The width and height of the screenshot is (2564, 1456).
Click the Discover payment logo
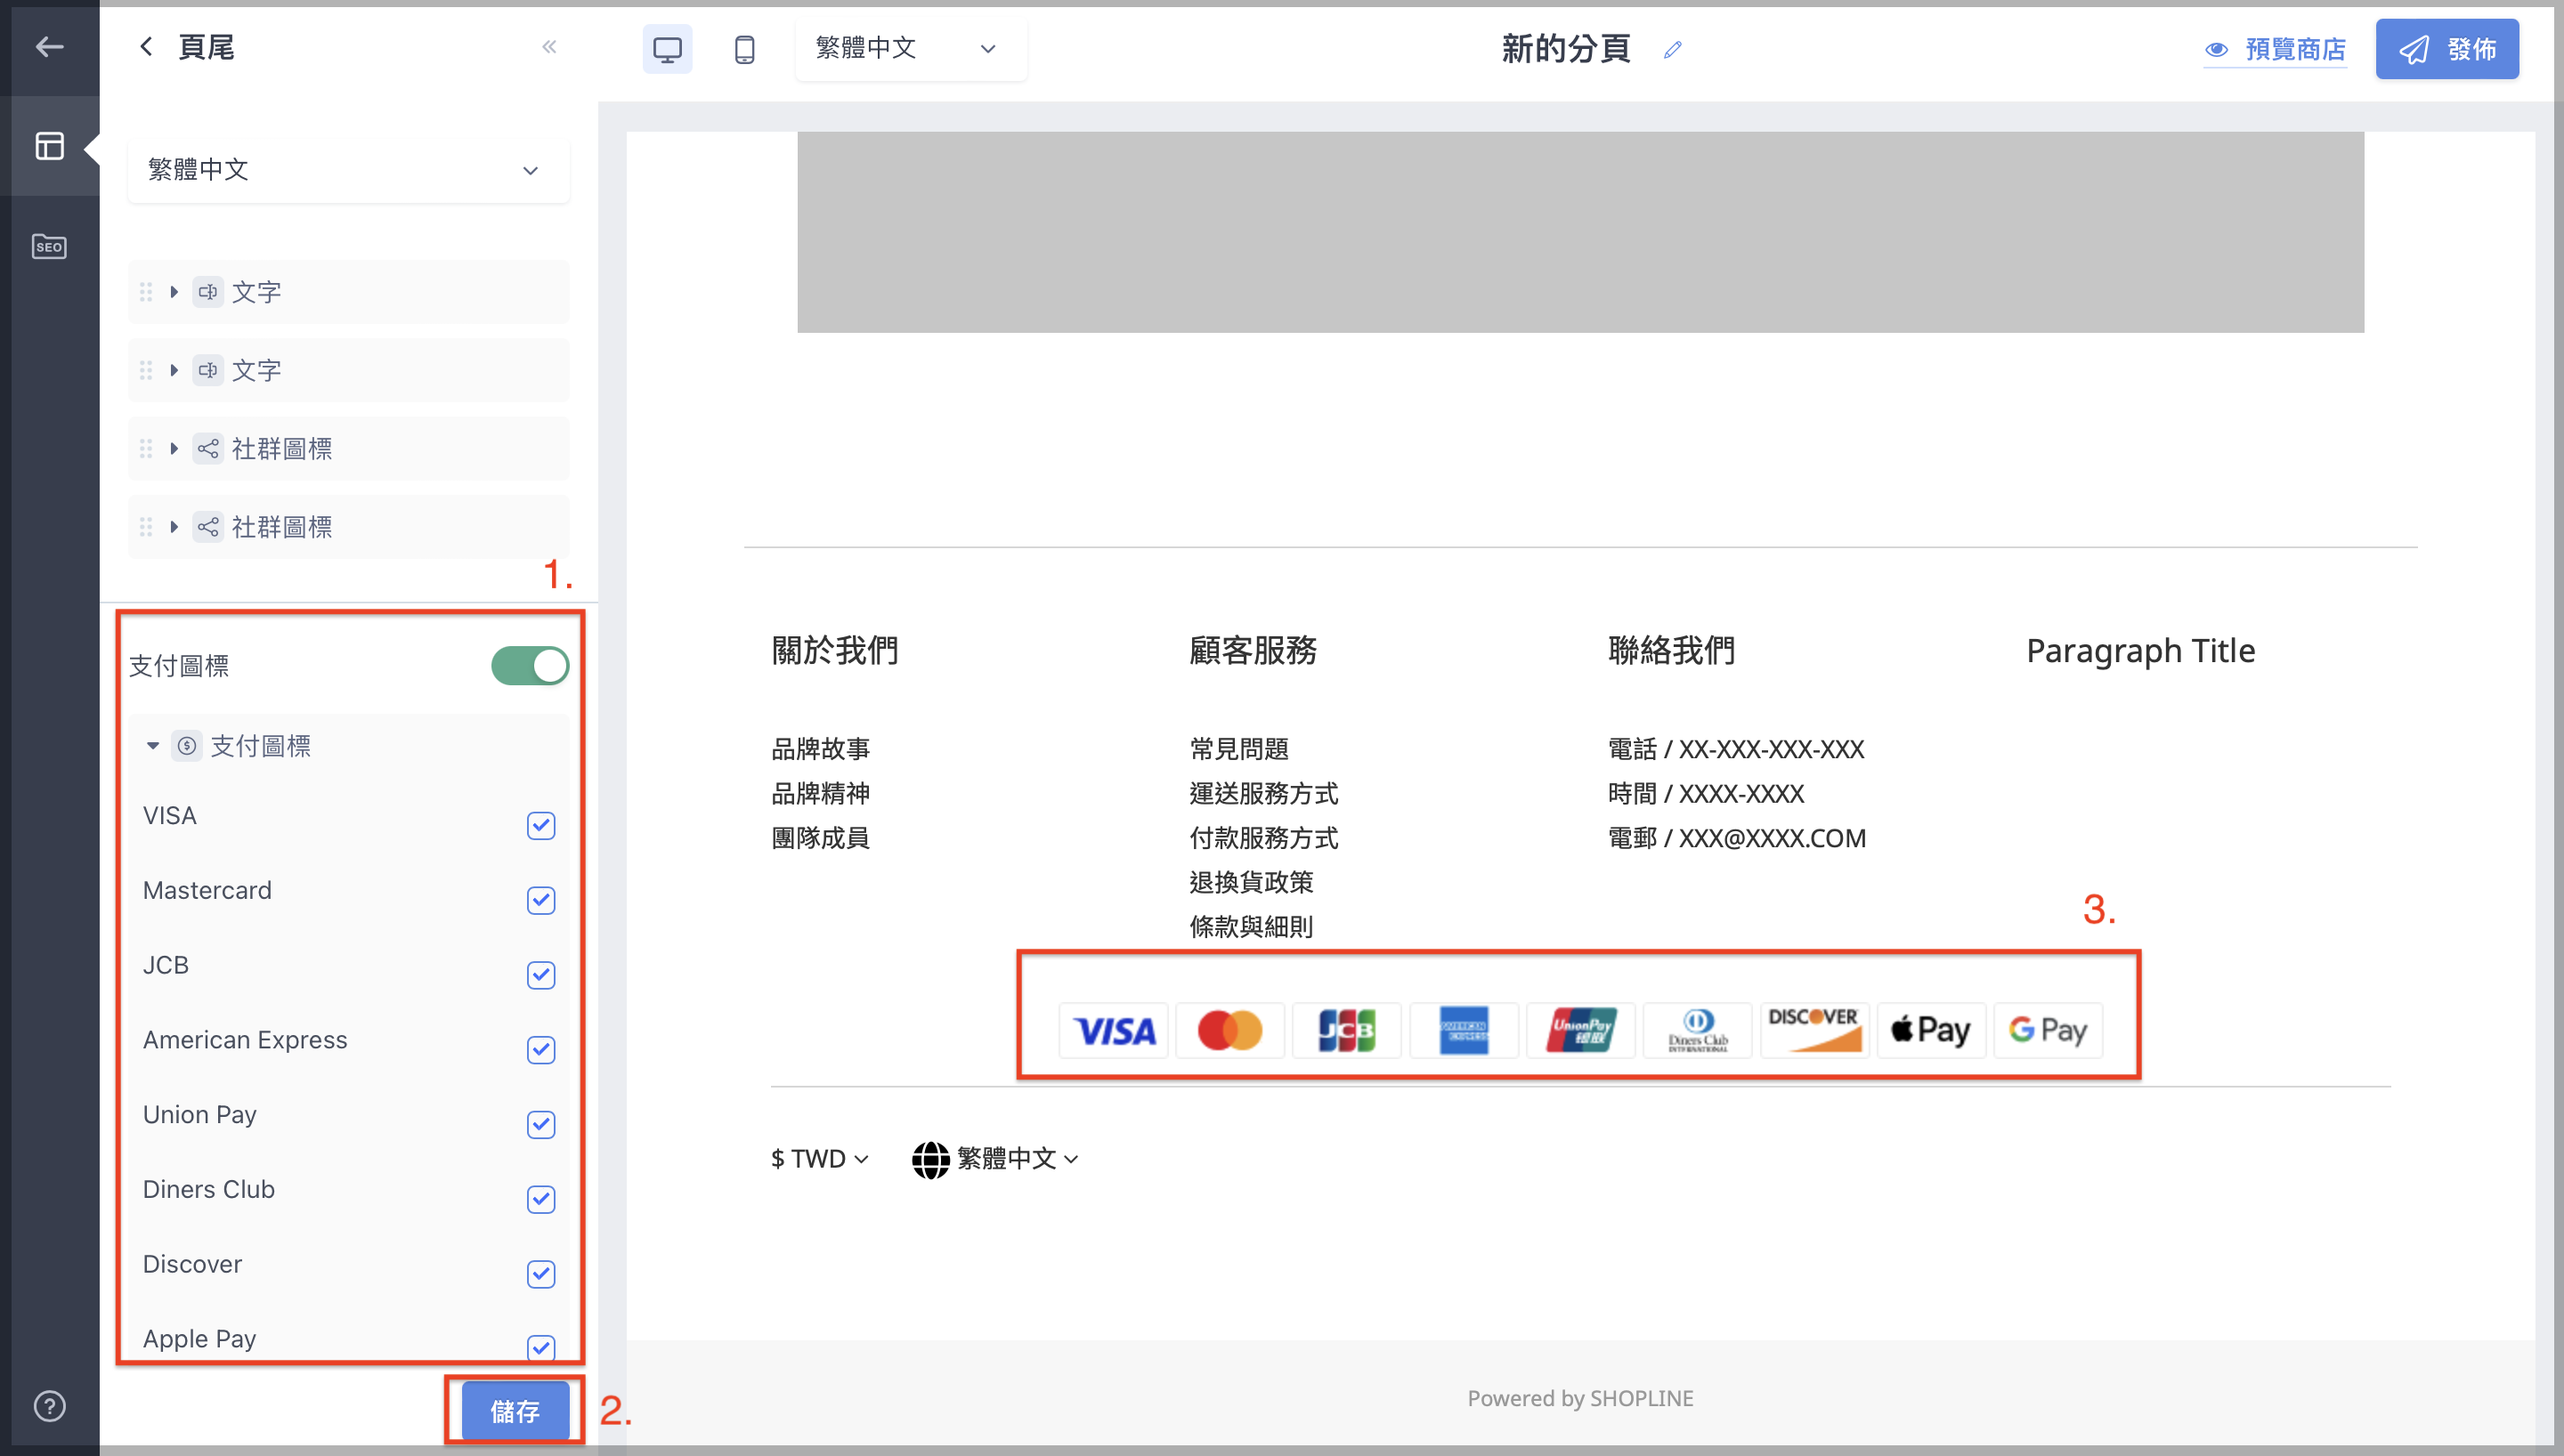point(1814,1030)
